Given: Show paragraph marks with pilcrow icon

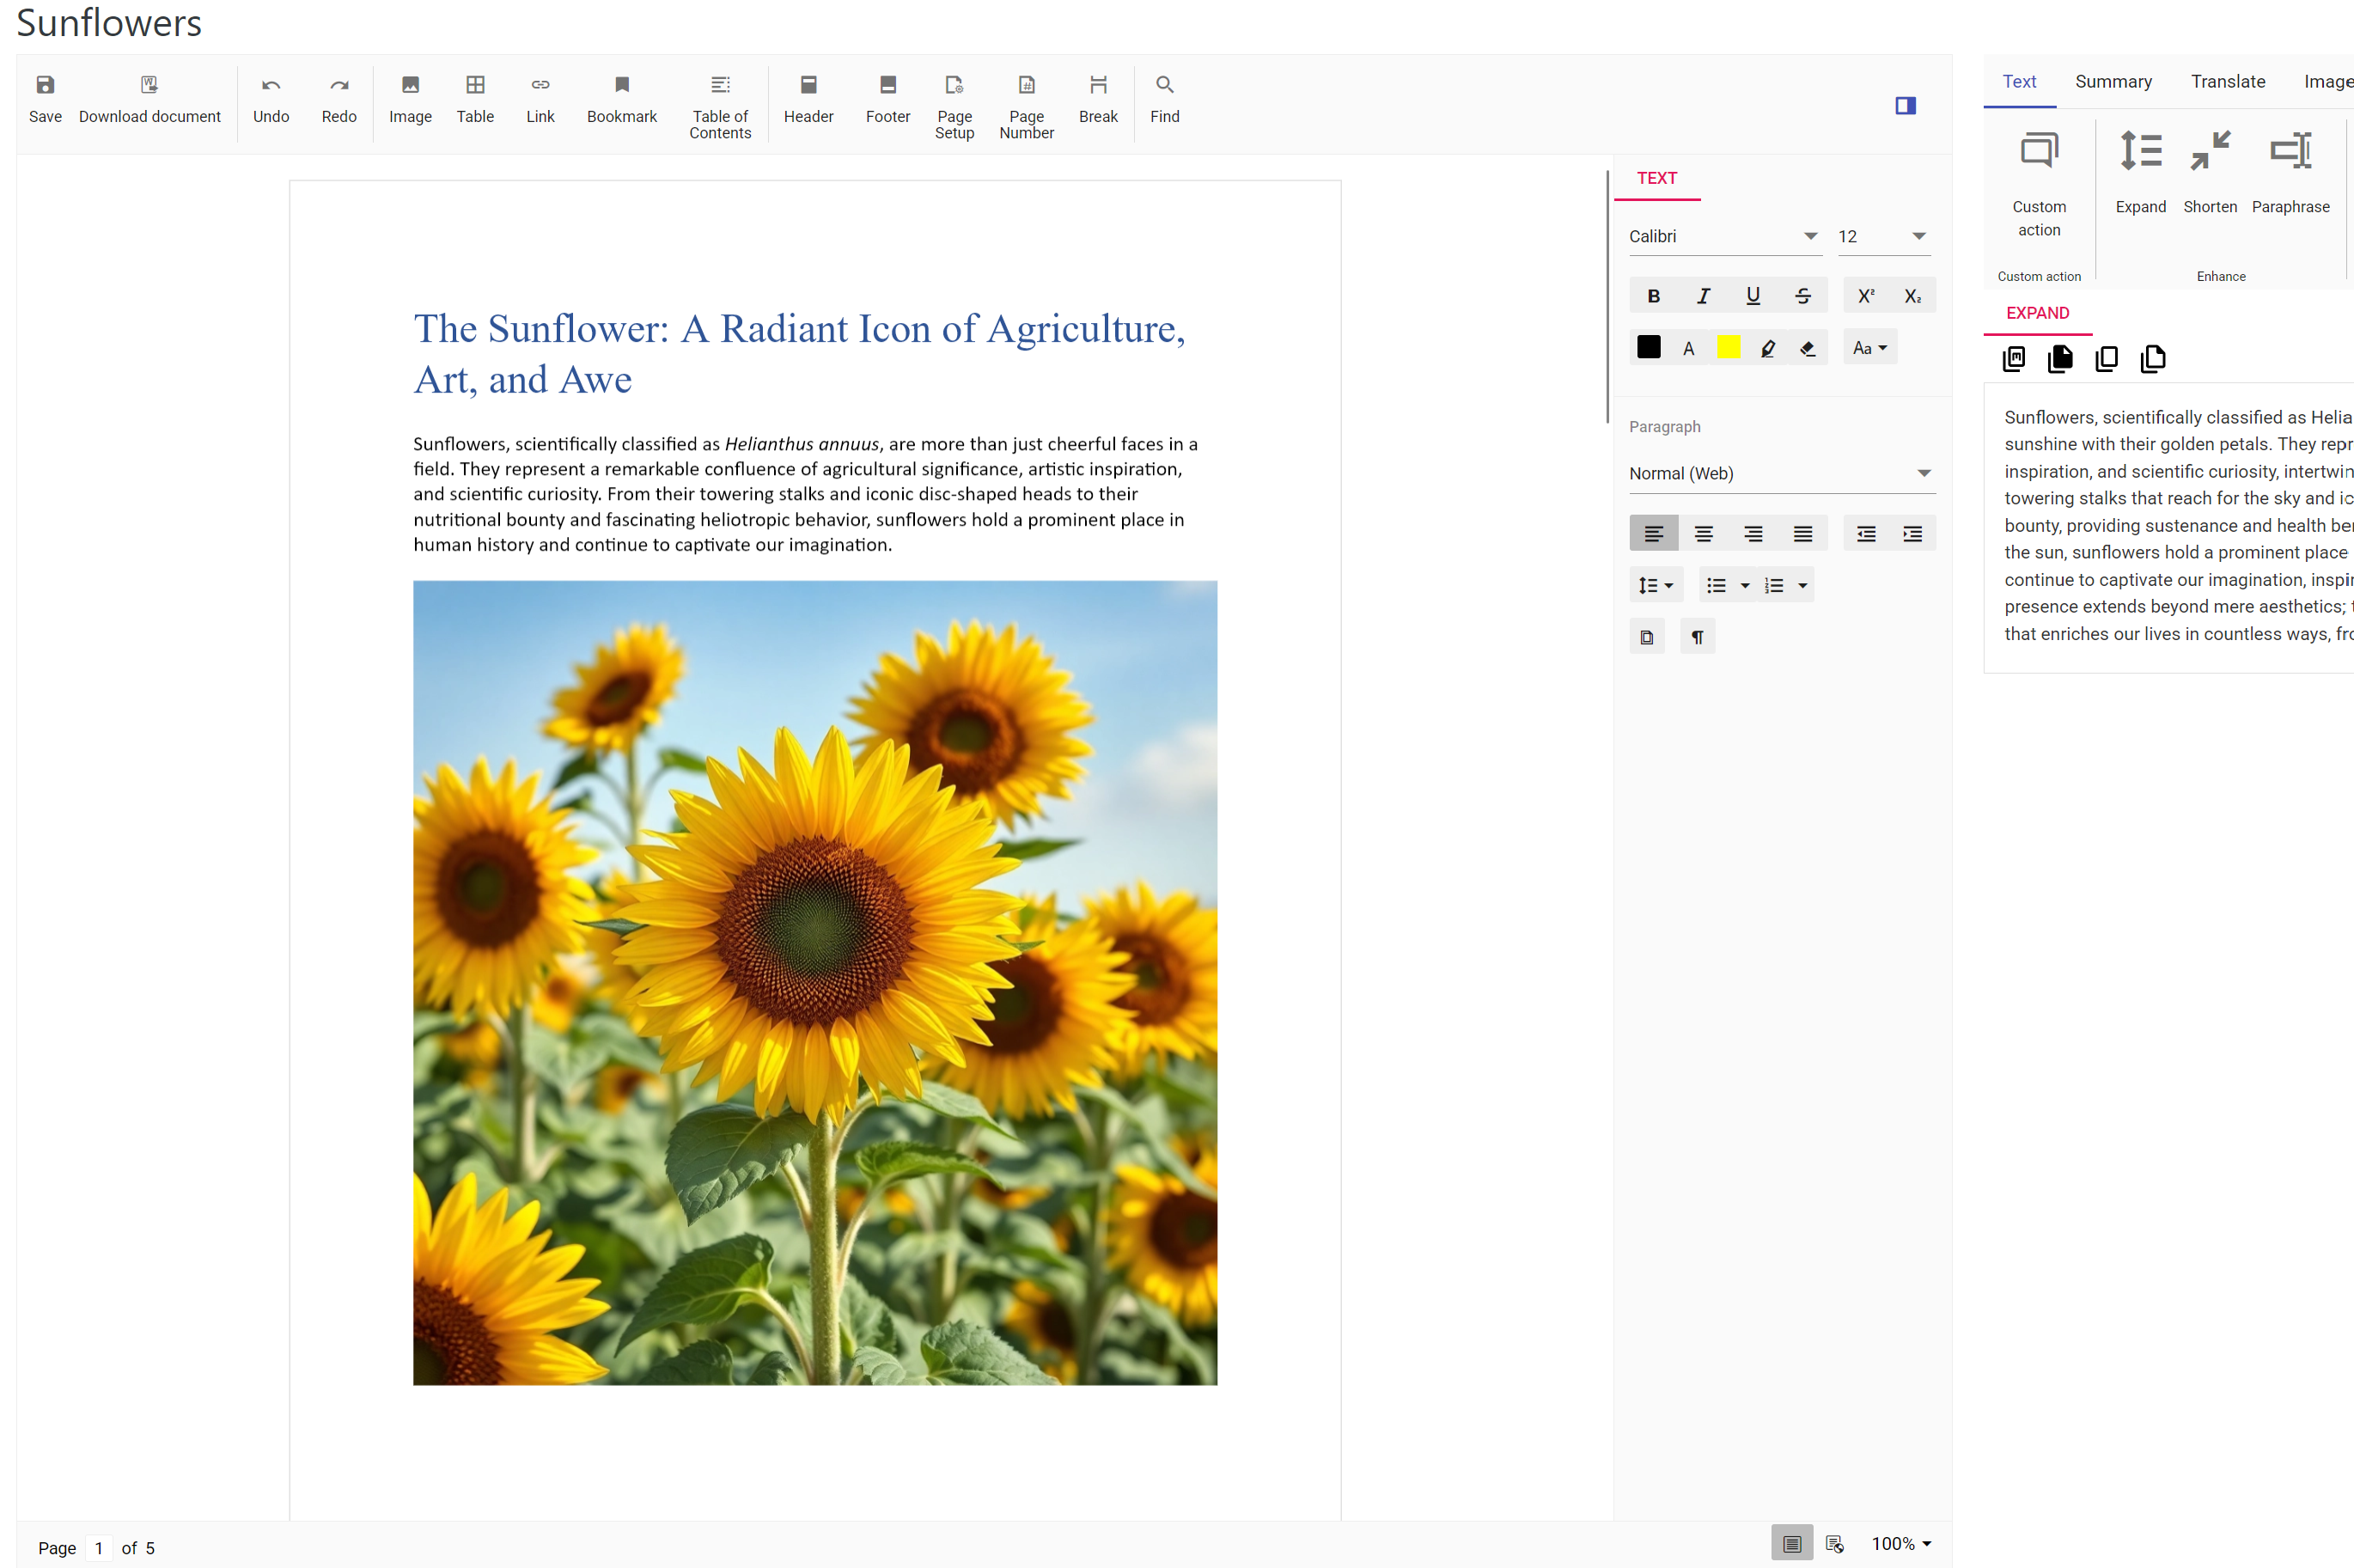Looking at the screenshot, I should coord(1697,637).
